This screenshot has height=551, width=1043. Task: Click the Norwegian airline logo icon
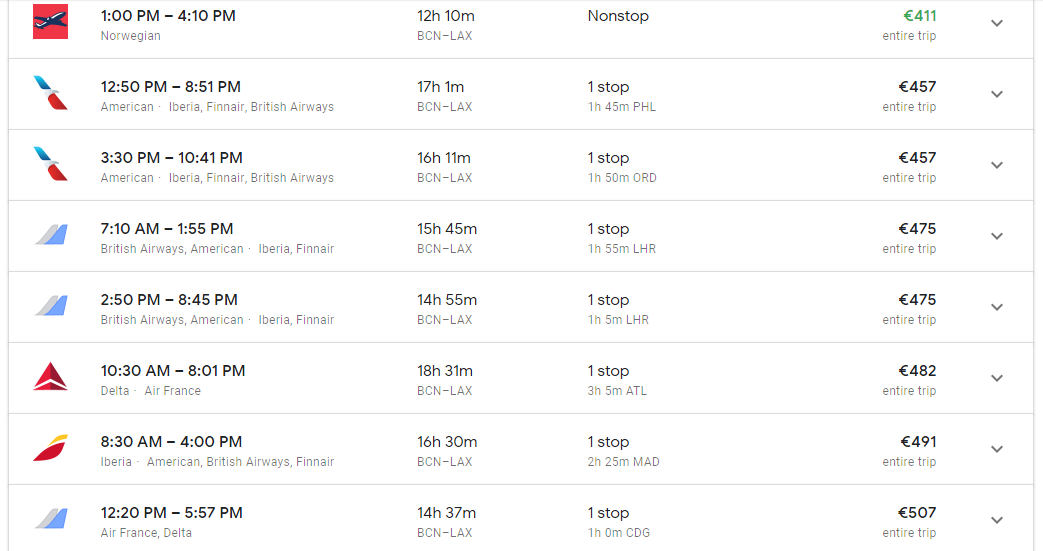click(x=51, y=21)
